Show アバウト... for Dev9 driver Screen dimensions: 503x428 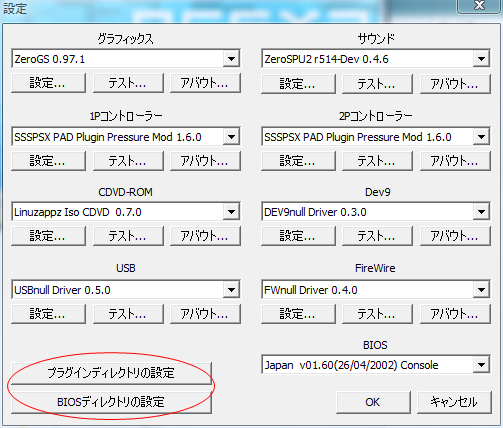coord(455,236)
